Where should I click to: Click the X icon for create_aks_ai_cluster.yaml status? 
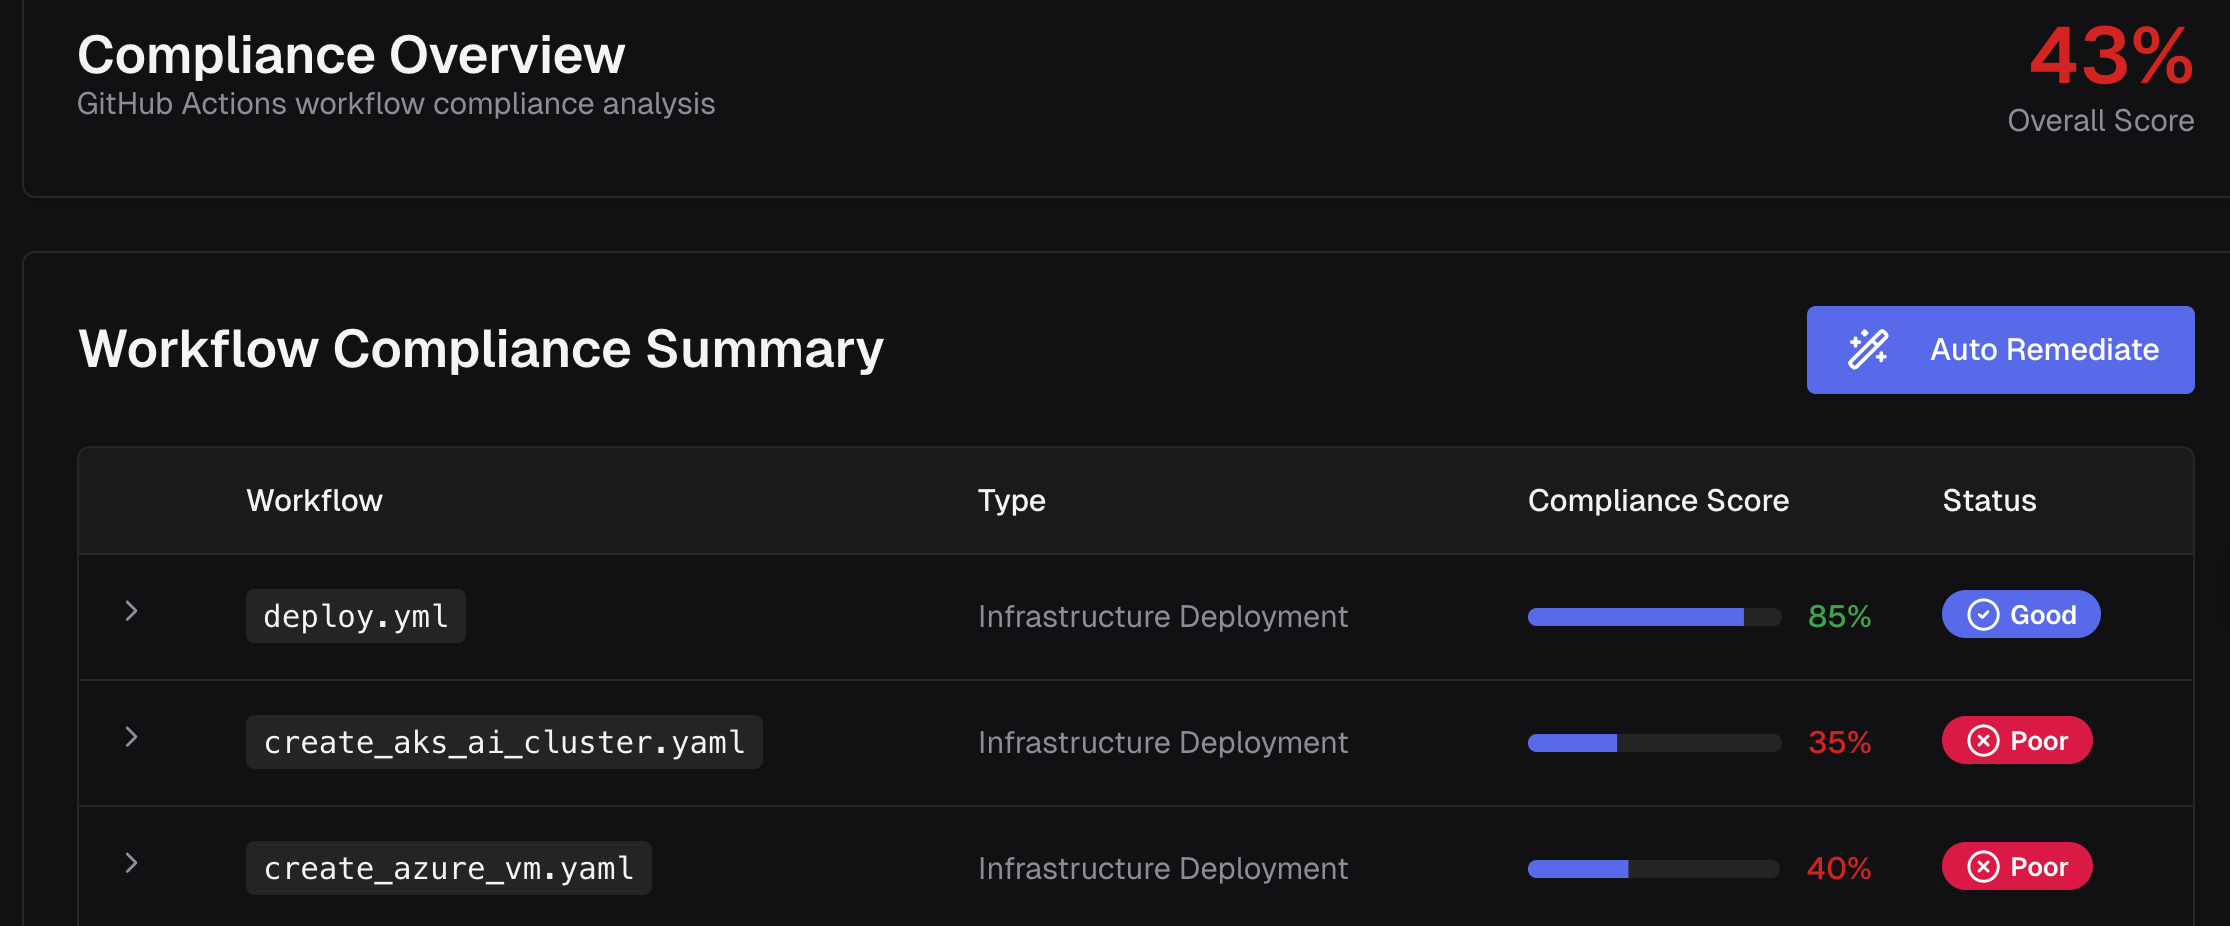click(1983, 741)
